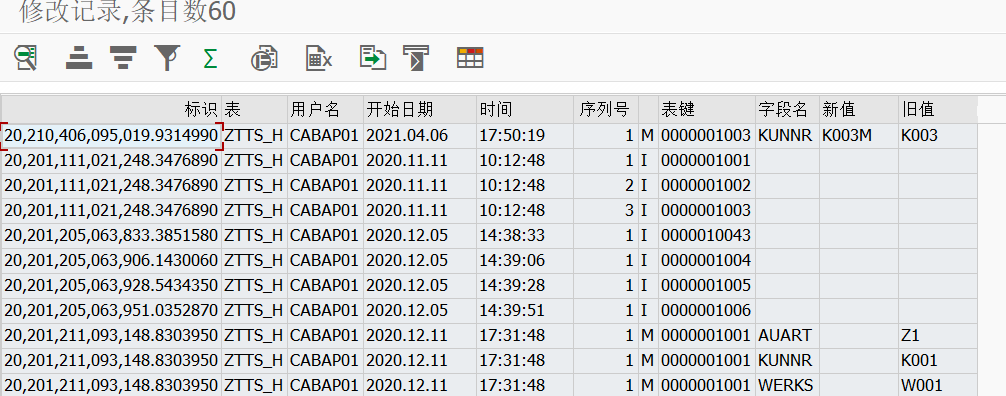Click the field name cell AUART
This screenshot has width=1006, height=396.
click(788, 336)
